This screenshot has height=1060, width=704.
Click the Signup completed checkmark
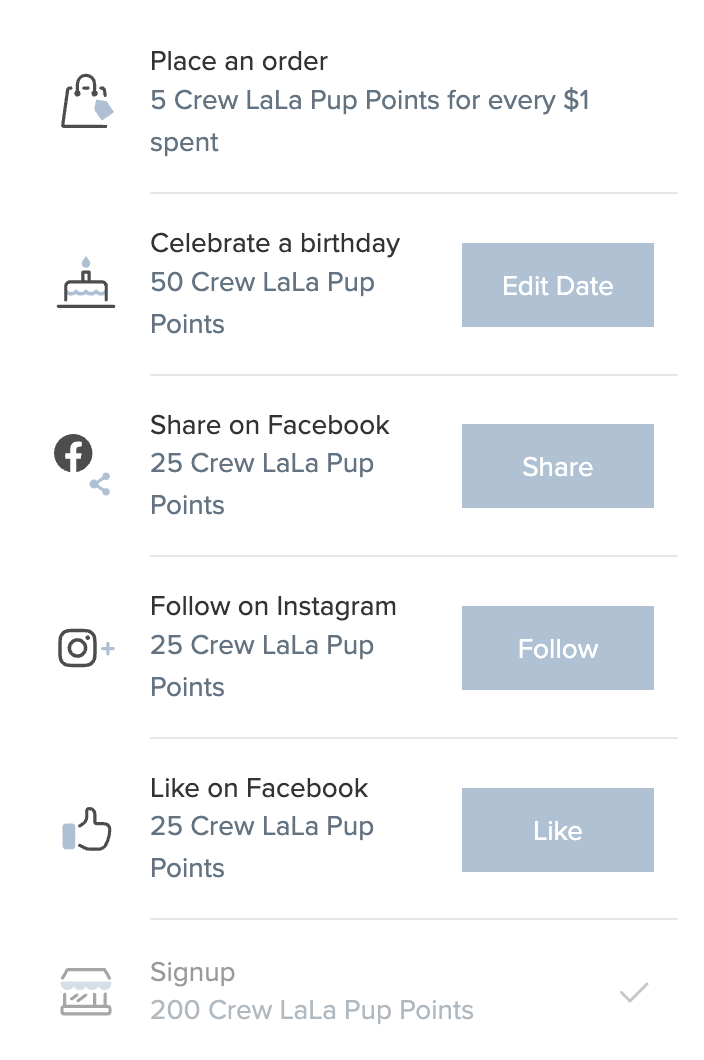click(634, 993)
